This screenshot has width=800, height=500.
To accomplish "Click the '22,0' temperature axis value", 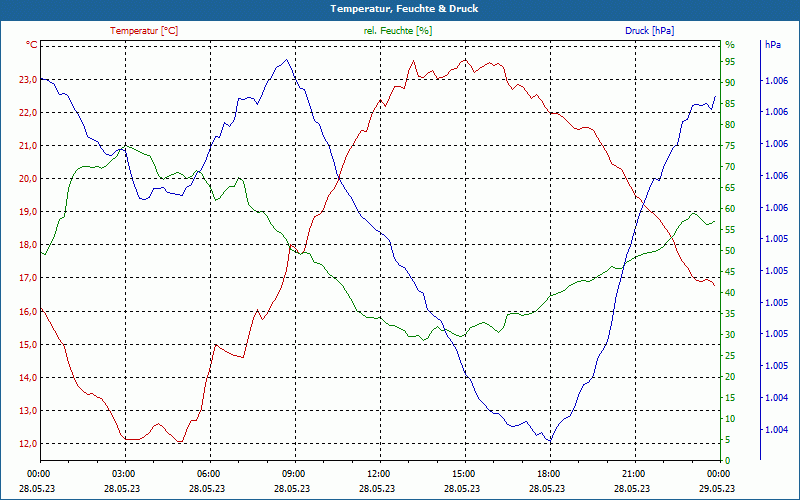I will (x=28, y=113).
